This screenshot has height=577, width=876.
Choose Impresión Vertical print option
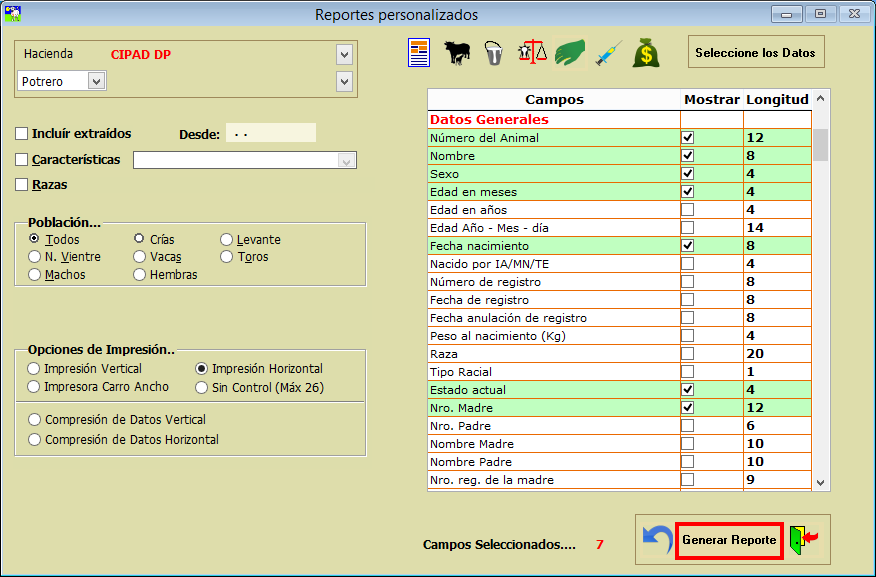click(35, 369)
